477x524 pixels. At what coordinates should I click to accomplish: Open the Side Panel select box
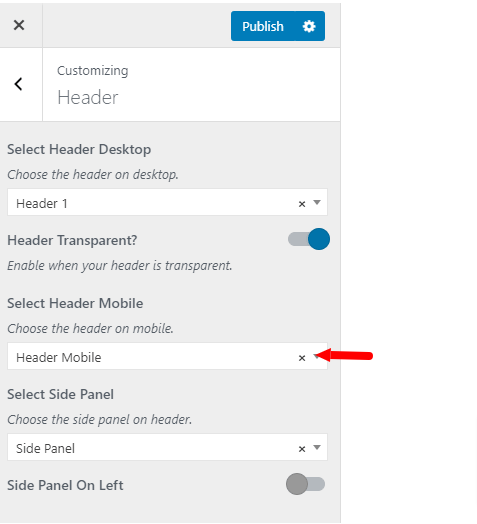click(167, 447)
